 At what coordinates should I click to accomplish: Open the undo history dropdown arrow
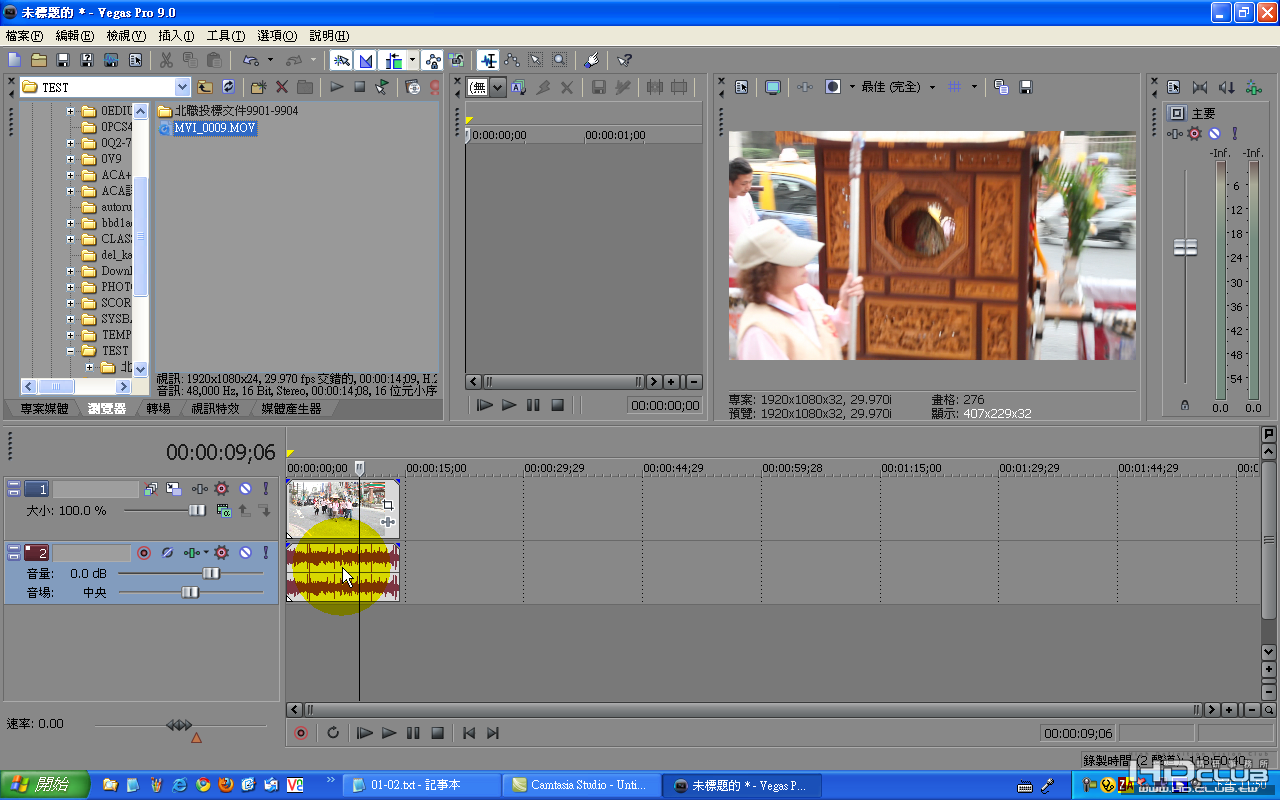coord(270,60)
